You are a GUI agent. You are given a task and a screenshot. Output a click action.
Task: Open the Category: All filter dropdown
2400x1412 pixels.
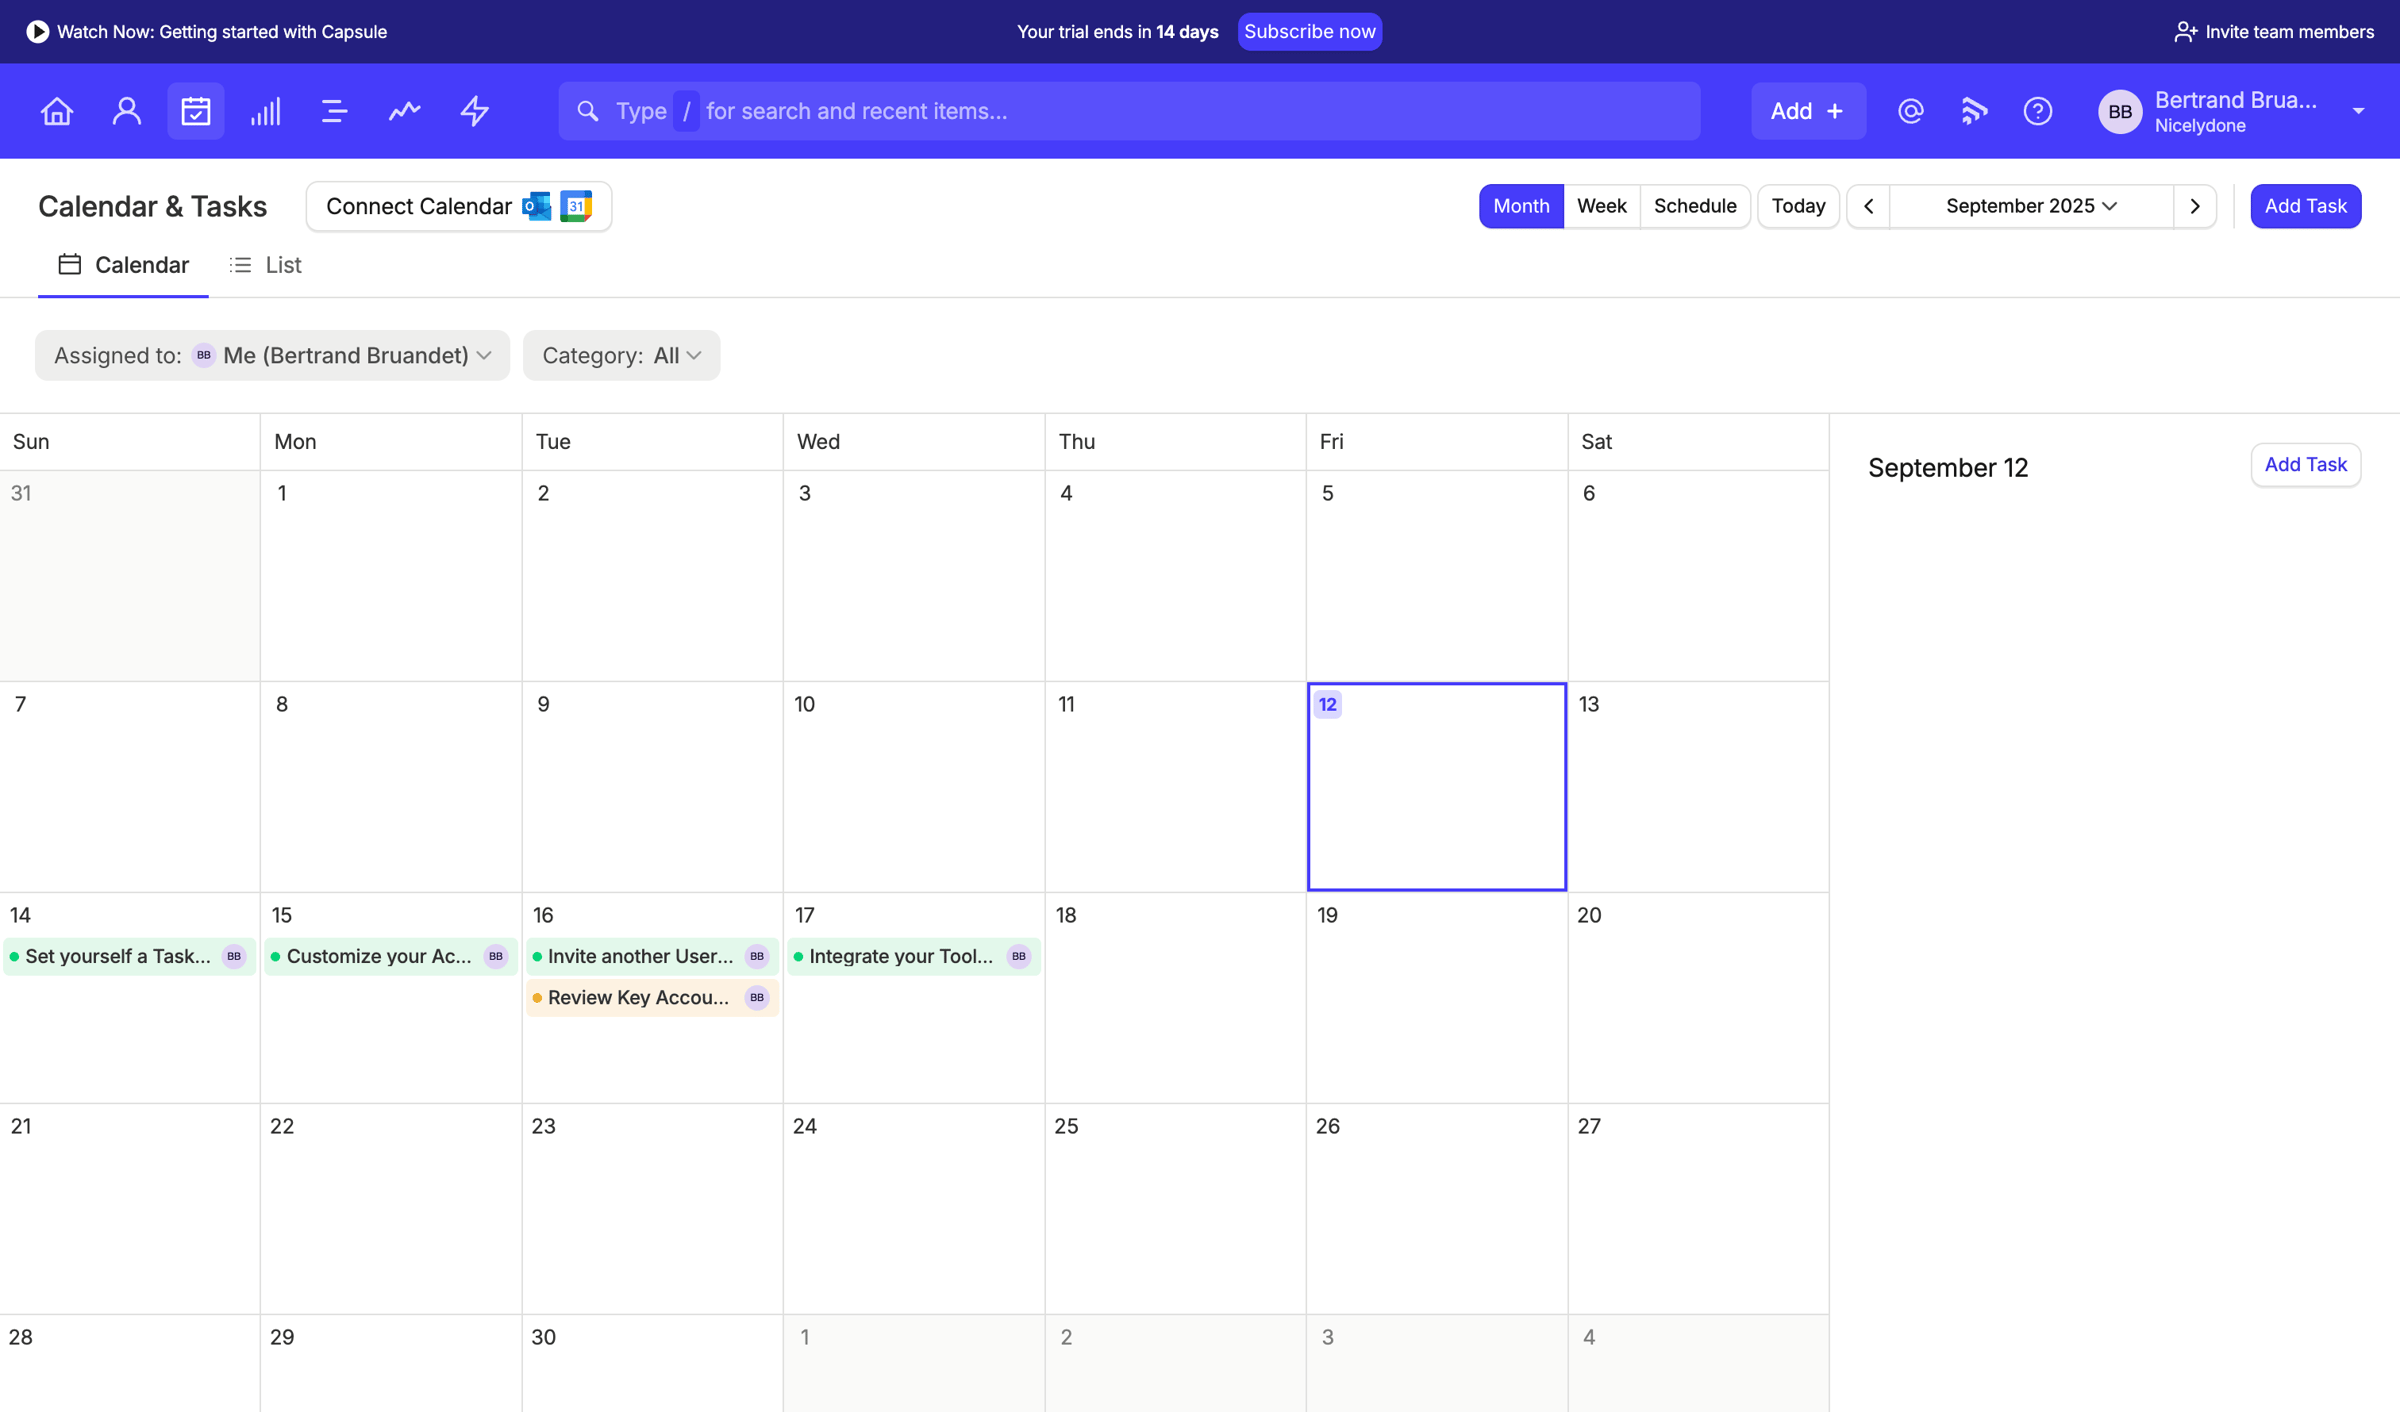tap(621, 355)
